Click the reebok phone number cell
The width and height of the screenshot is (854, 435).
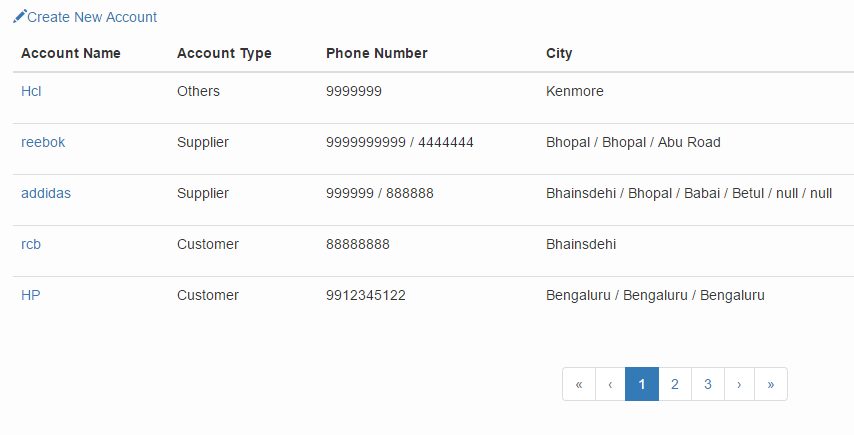(x=400, y=142)
